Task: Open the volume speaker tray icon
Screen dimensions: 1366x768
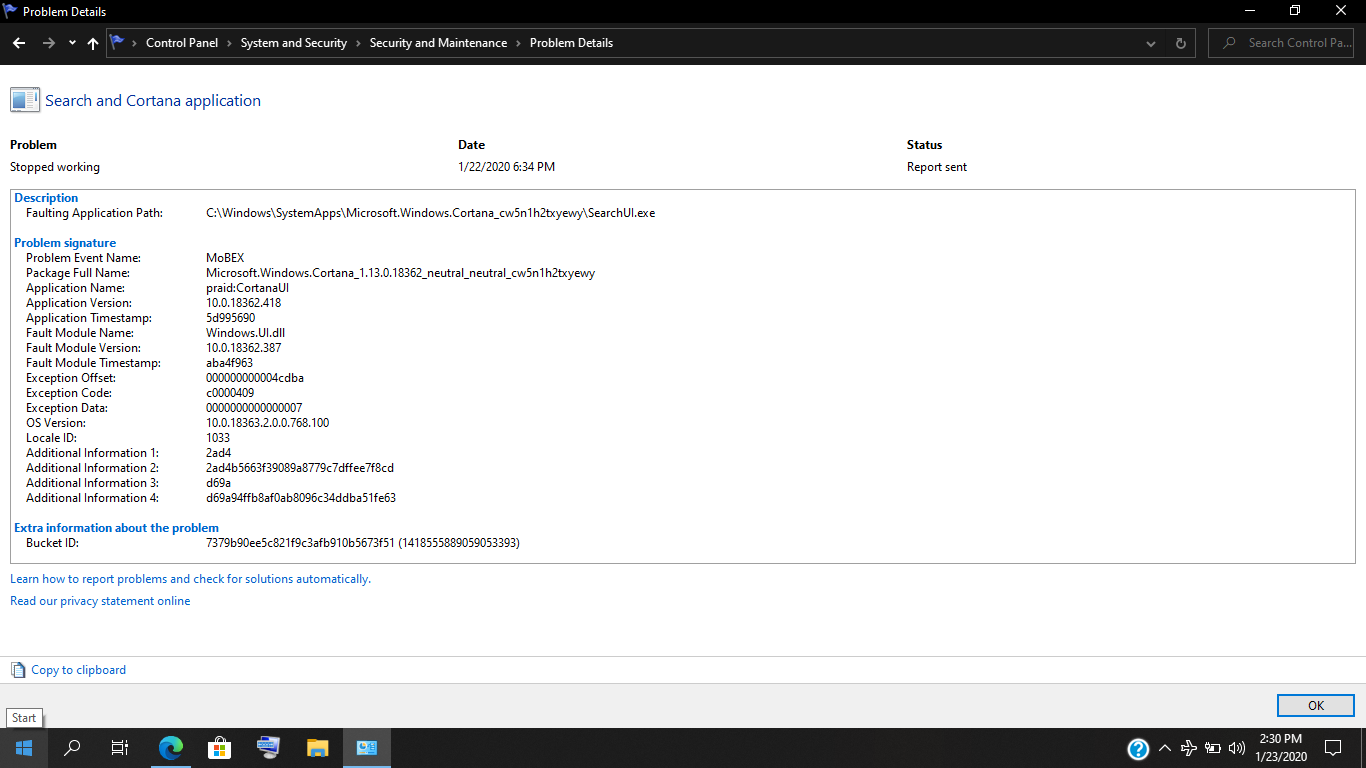Action: pyautogui.click(x=1237, y=747)
